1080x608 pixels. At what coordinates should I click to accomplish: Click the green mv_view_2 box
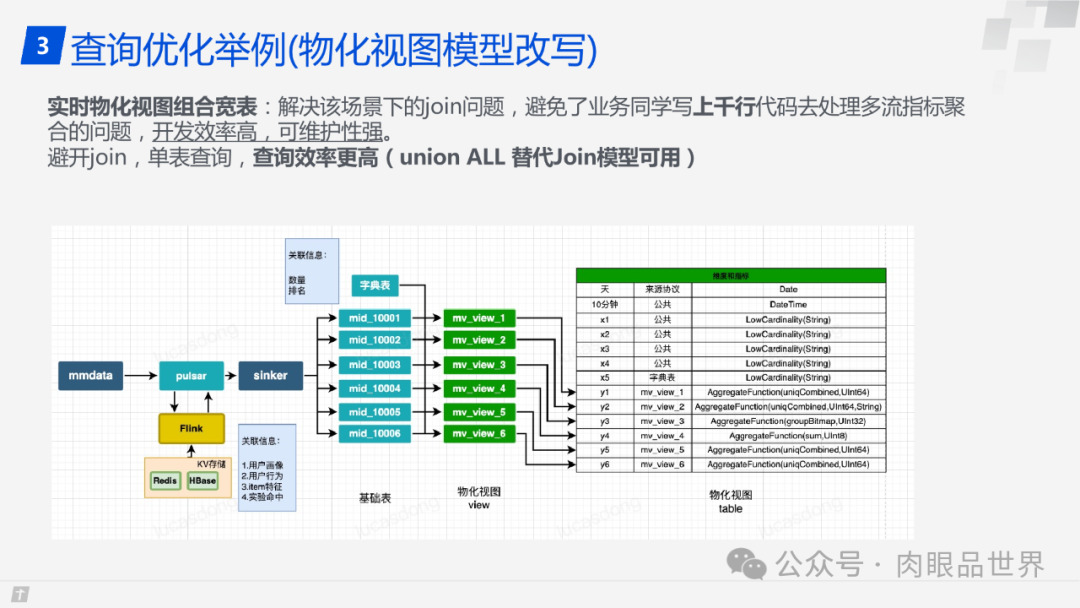pos(479,340)
